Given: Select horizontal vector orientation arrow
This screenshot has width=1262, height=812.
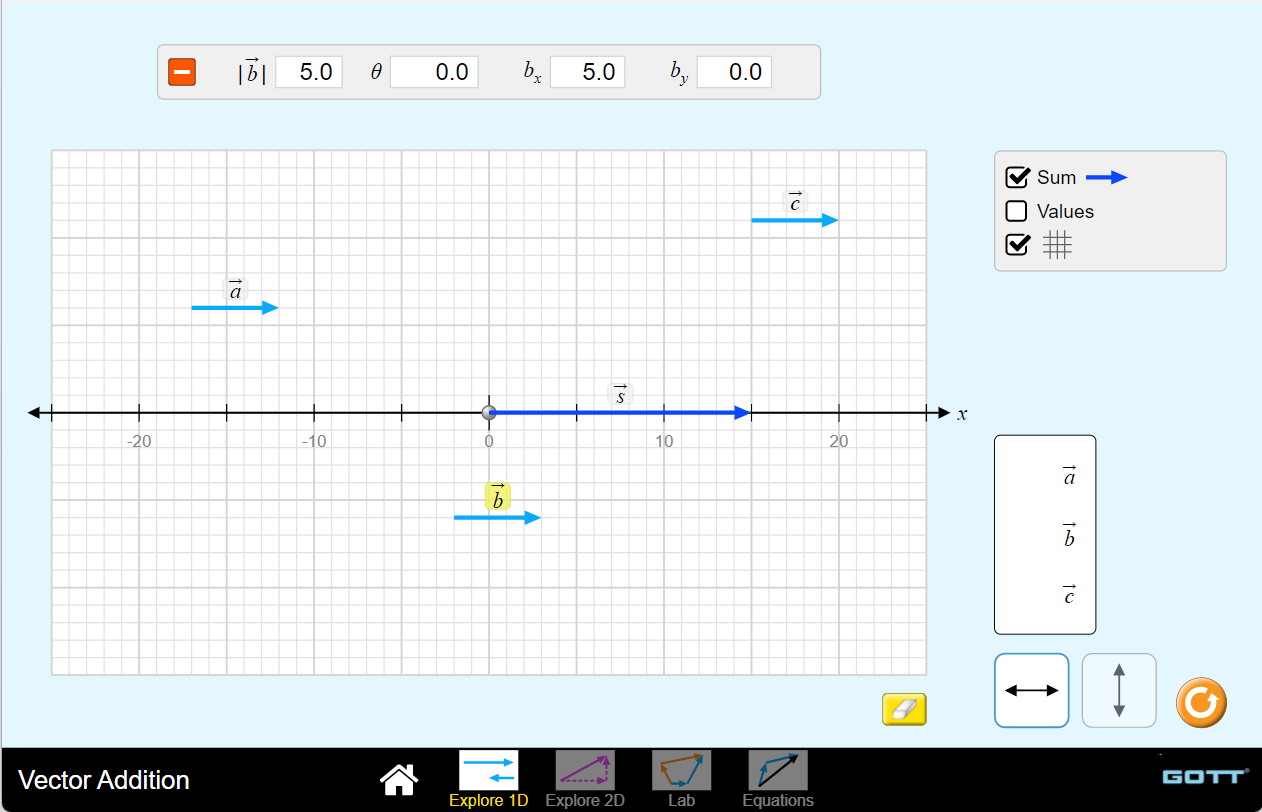Looking at the screenshot, I should pyautogui.click(x=1031, y=690).
